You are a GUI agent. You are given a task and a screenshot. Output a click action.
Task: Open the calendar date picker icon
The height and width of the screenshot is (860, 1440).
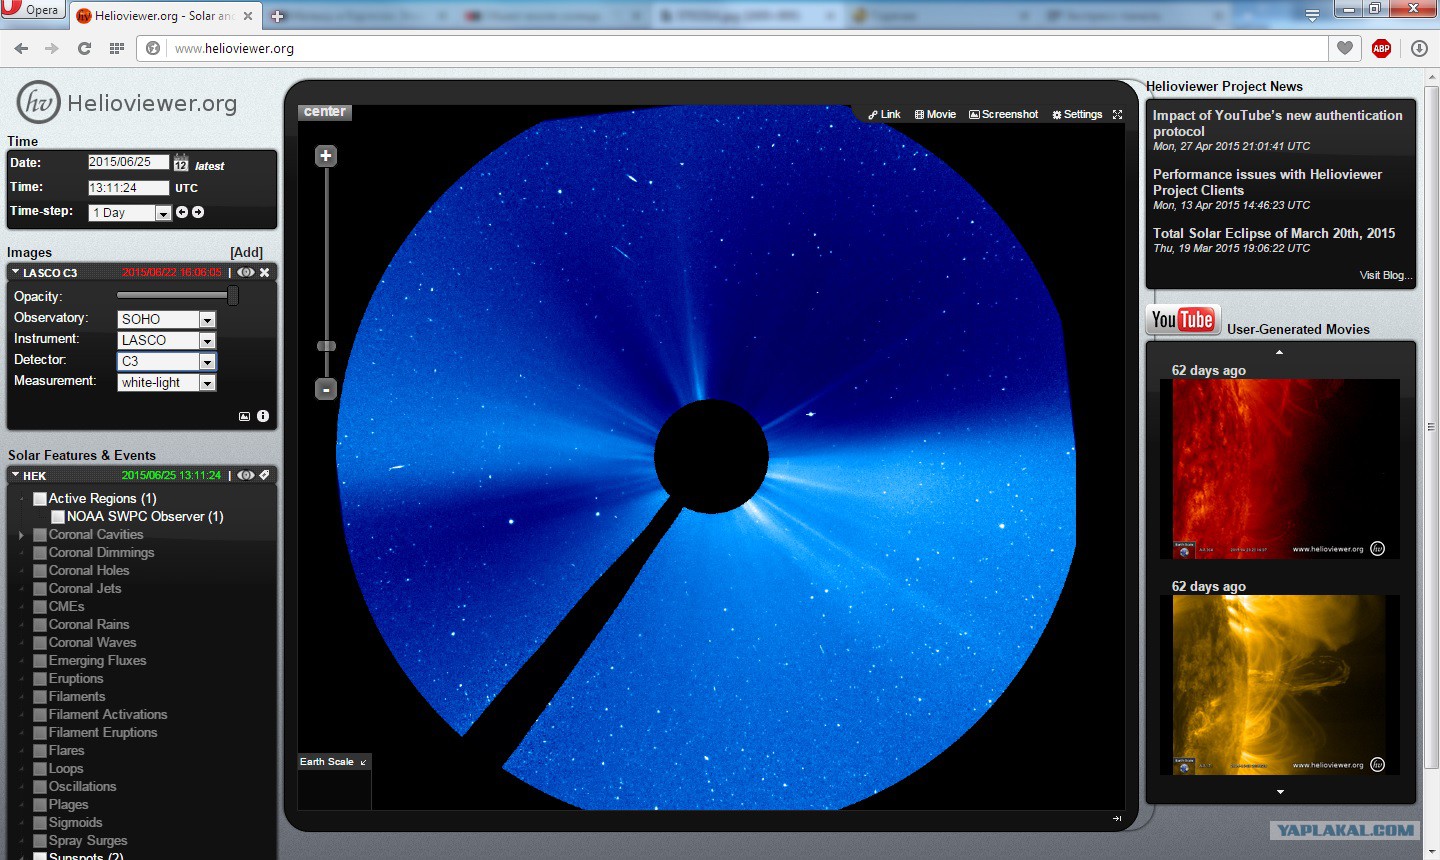[181, 163]
